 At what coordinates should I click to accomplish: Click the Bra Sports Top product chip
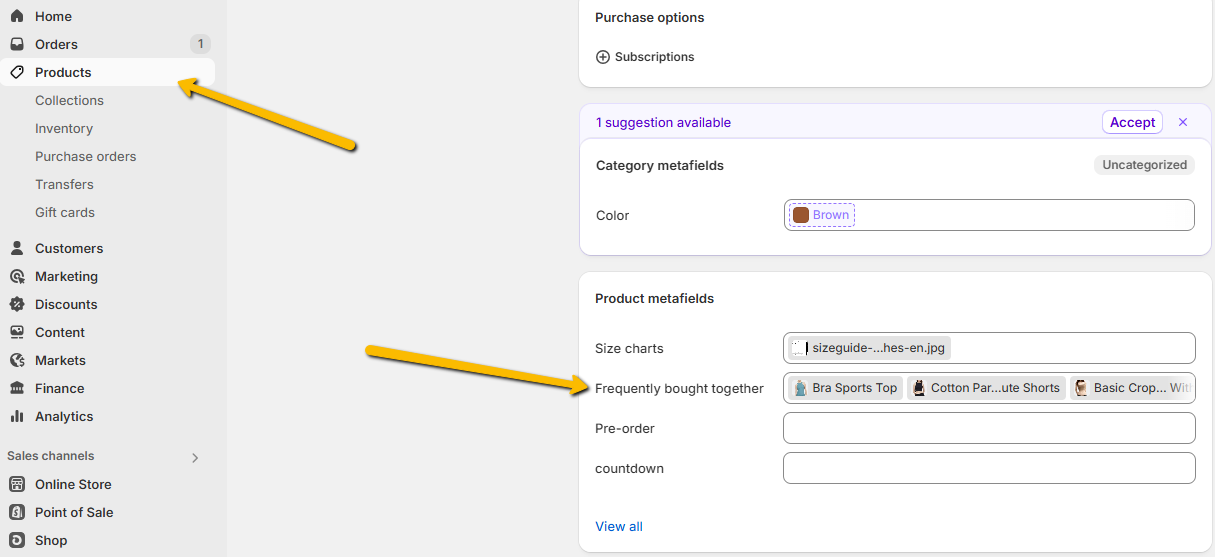click(845, 388)
